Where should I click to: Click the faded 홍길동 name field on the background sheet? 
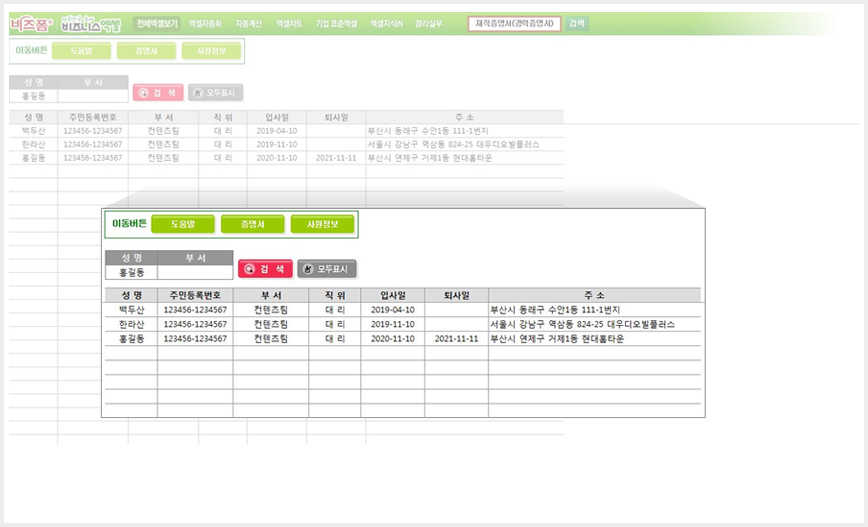pyautogui.click(x=33, y=96)
